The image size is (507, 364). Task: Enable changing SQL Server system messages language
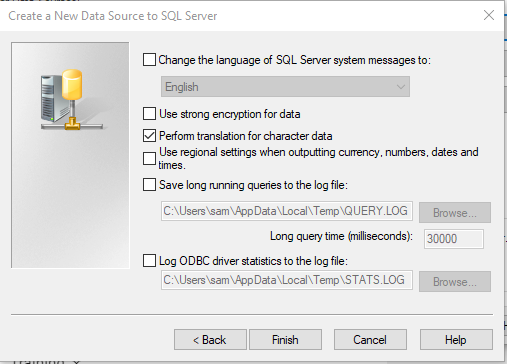149,60
